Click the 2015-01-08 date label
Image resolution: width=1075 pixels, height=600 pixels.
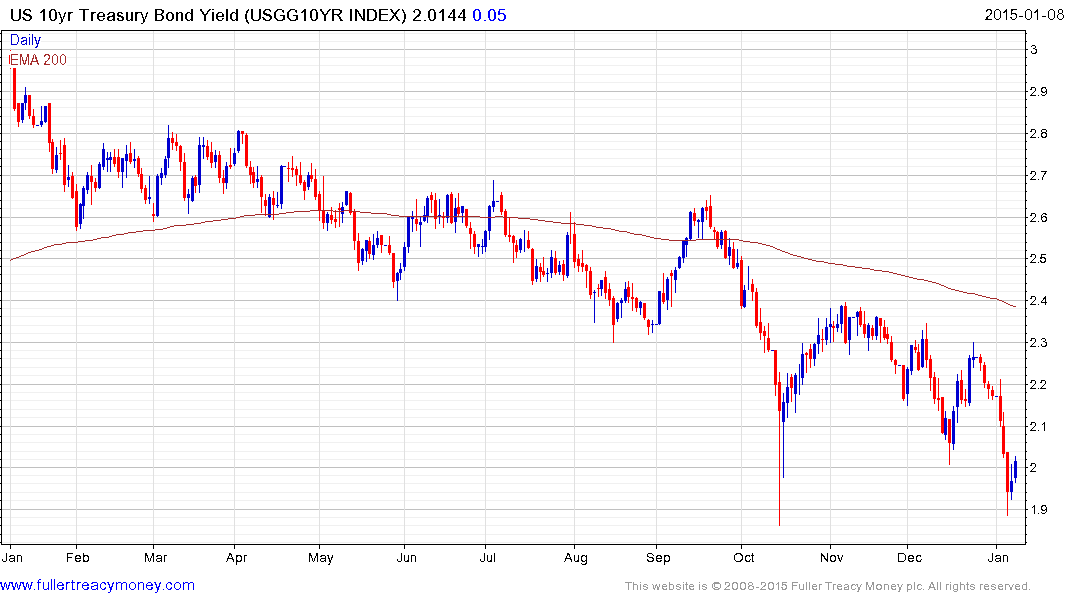[x=1024, y=14]
